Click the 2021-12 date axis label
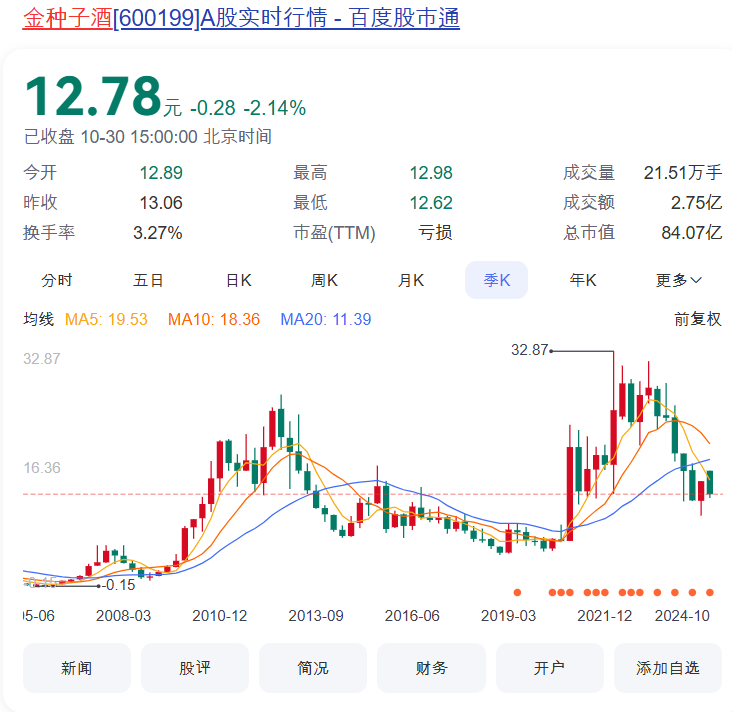The height and width of the screenshot is (712, 732). [x=605, y=616]
